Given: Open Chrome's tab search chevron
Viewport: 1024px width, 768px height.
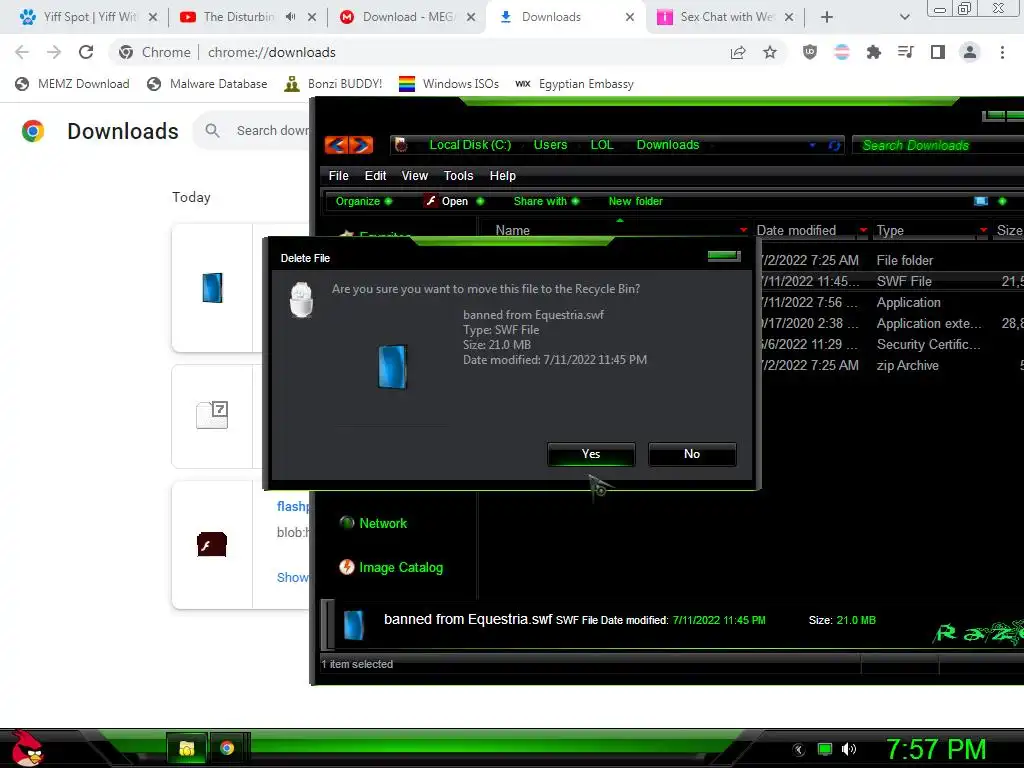Looking at the screenshot, I should (x=904, y=17).
